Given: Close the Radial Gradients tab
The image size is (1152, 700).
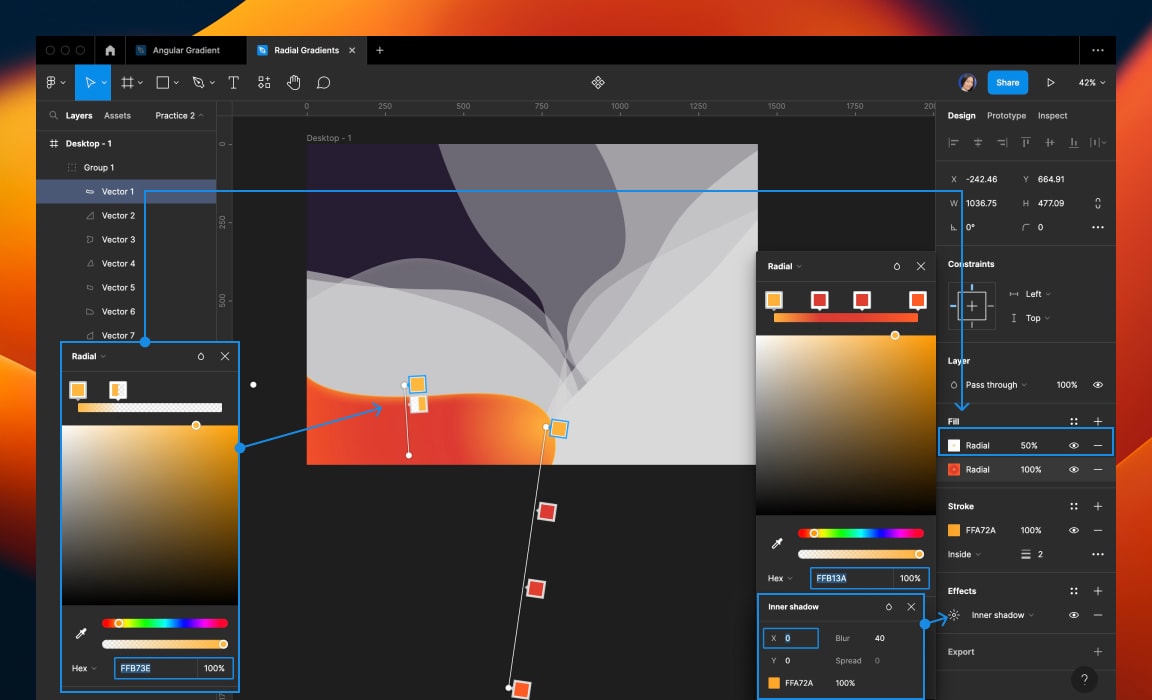Looking at the screenshot, I should 352,50.
